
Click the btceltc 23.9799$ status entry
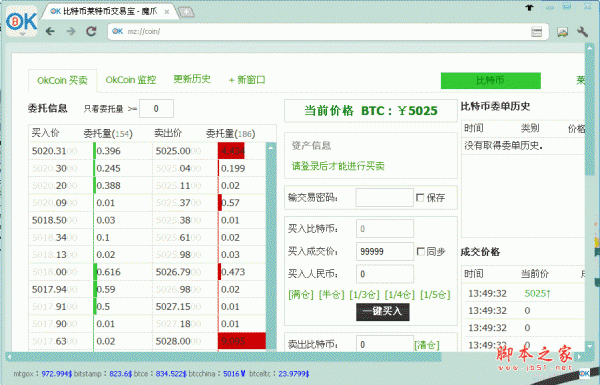click(x=279, y=374)
